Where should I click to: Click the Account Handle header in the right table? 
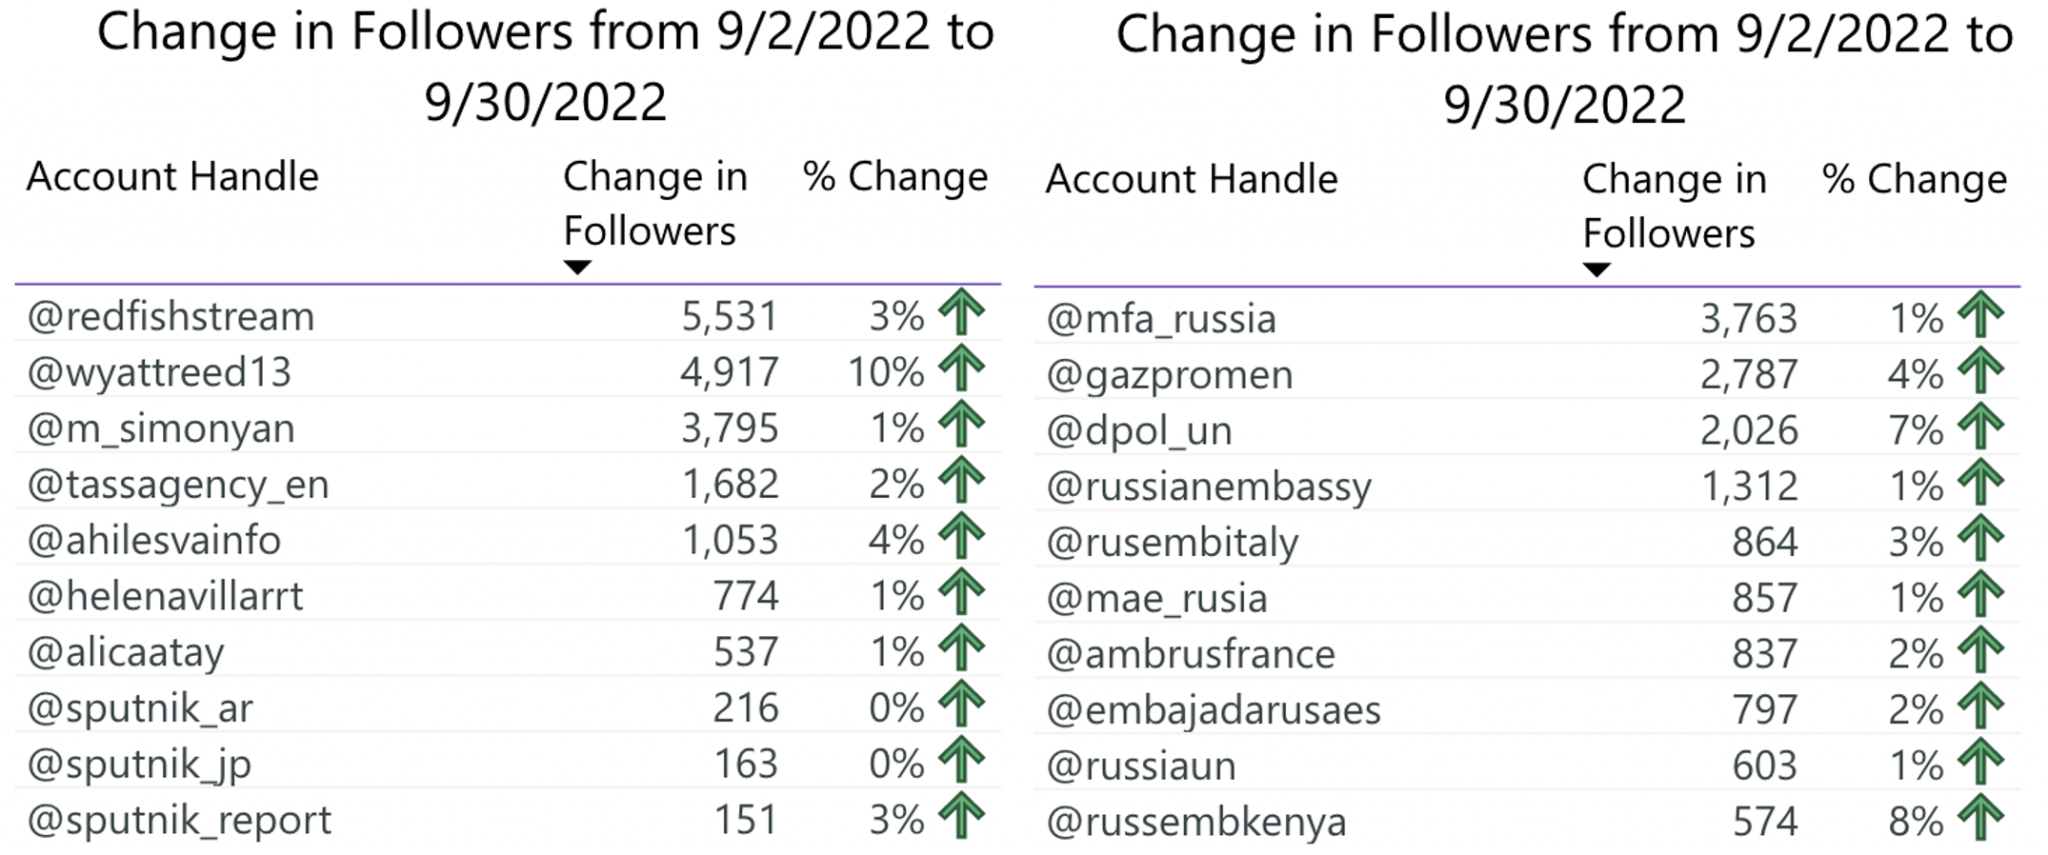coord(1191,180)
